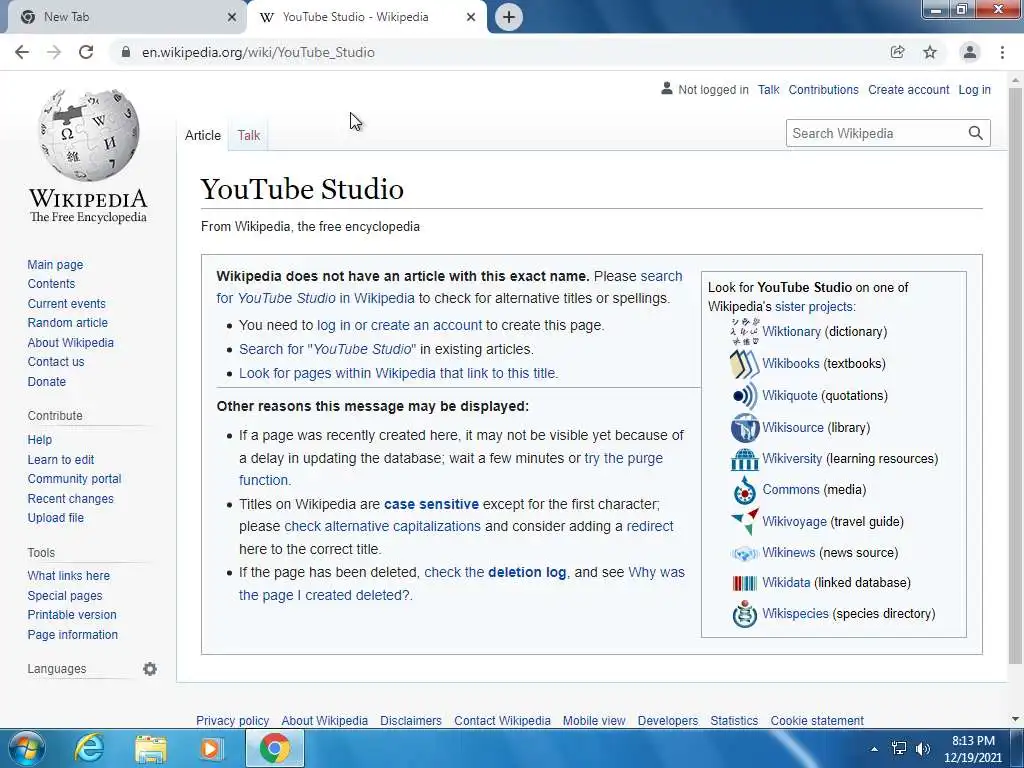Launch Internet Explorer from the taskbar
Viewport: 1024px width, 768px height.
point(88,748)
